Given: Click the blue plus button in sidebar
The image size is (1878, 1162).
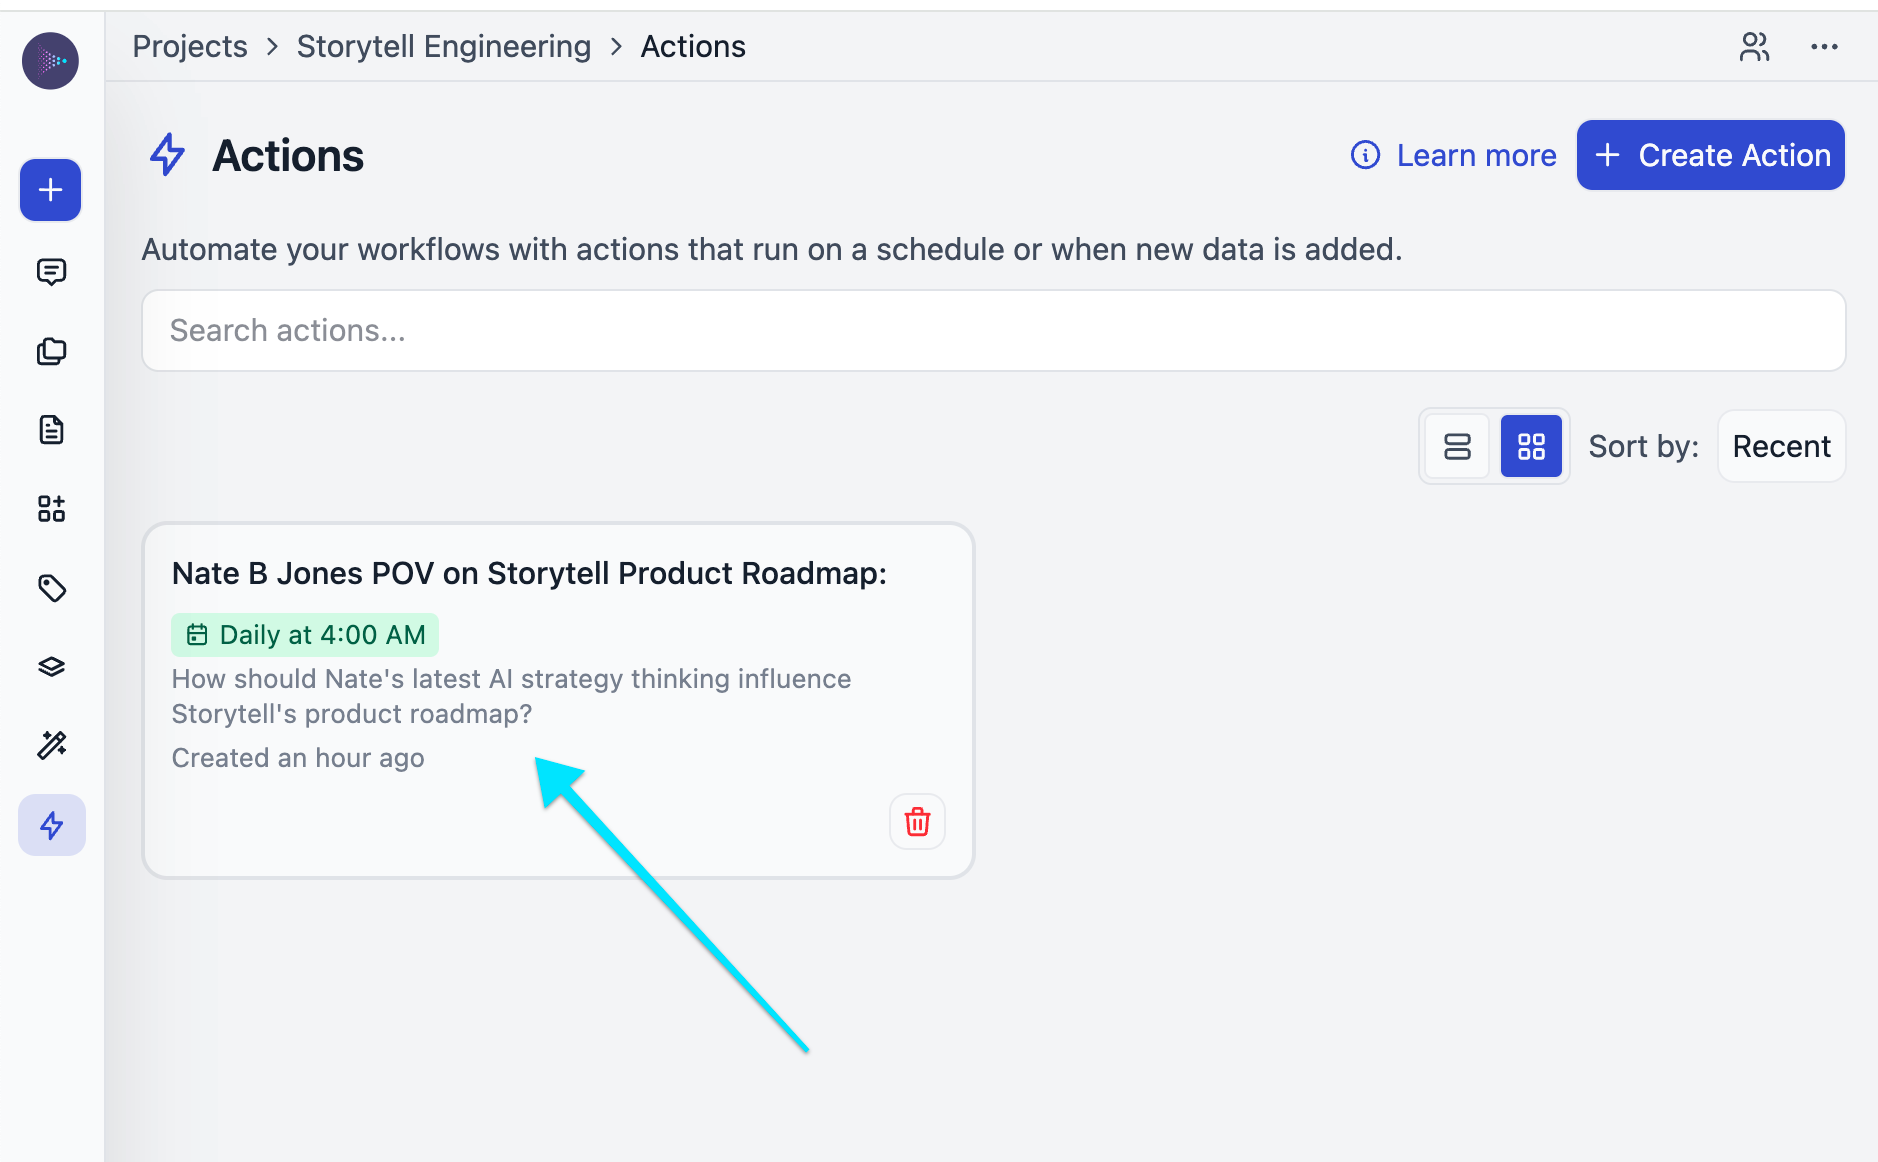Looking at the screenshot, I should click(x=51, y=190).
